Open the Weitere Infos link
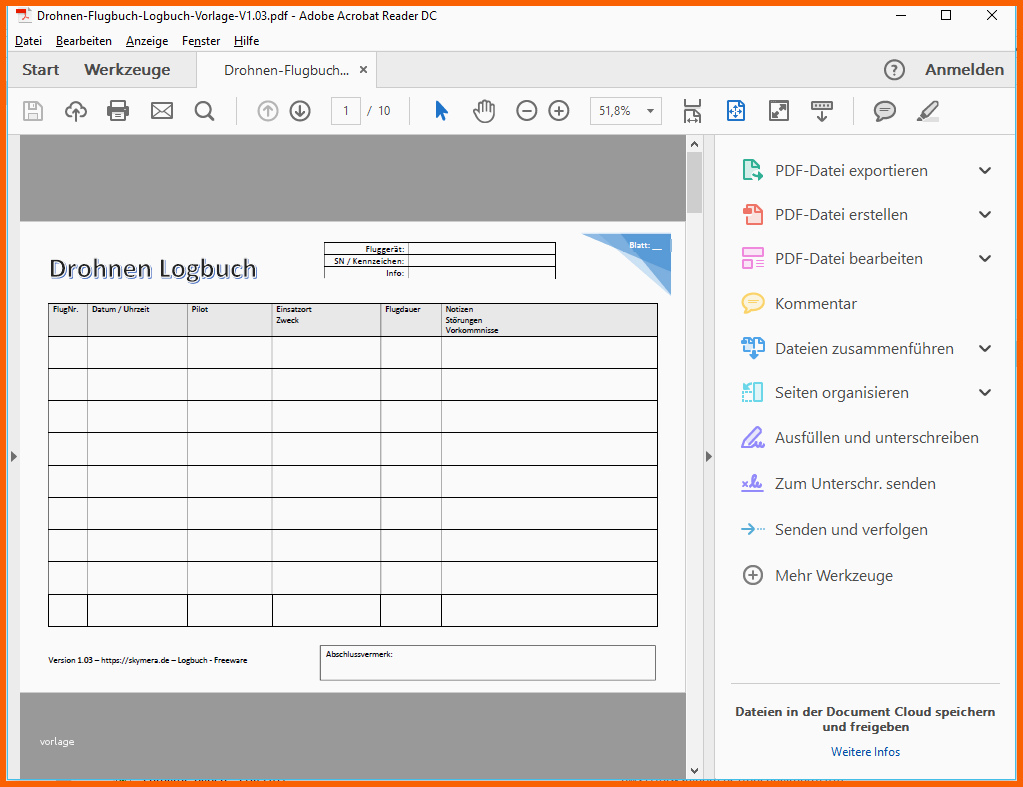1023x787 pixels. [865, 752]
